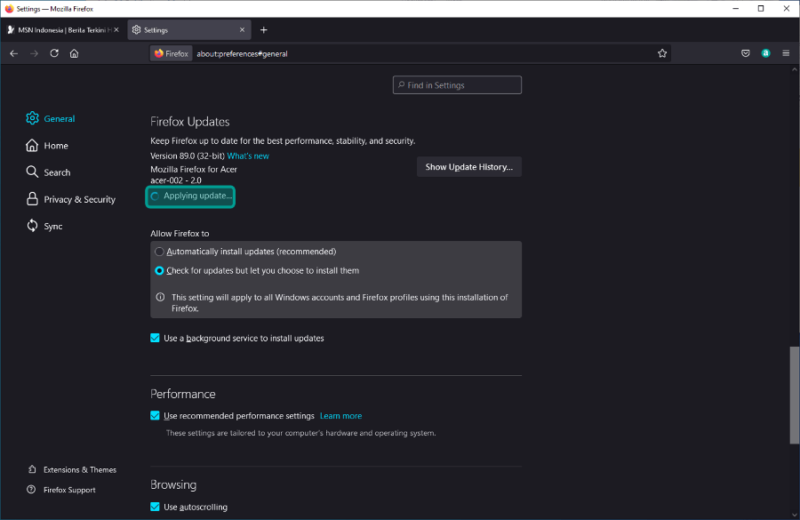Screen dimensions: 800x520
Task: Click the vertical page scrollbar thumb
Action: [794, 395]
